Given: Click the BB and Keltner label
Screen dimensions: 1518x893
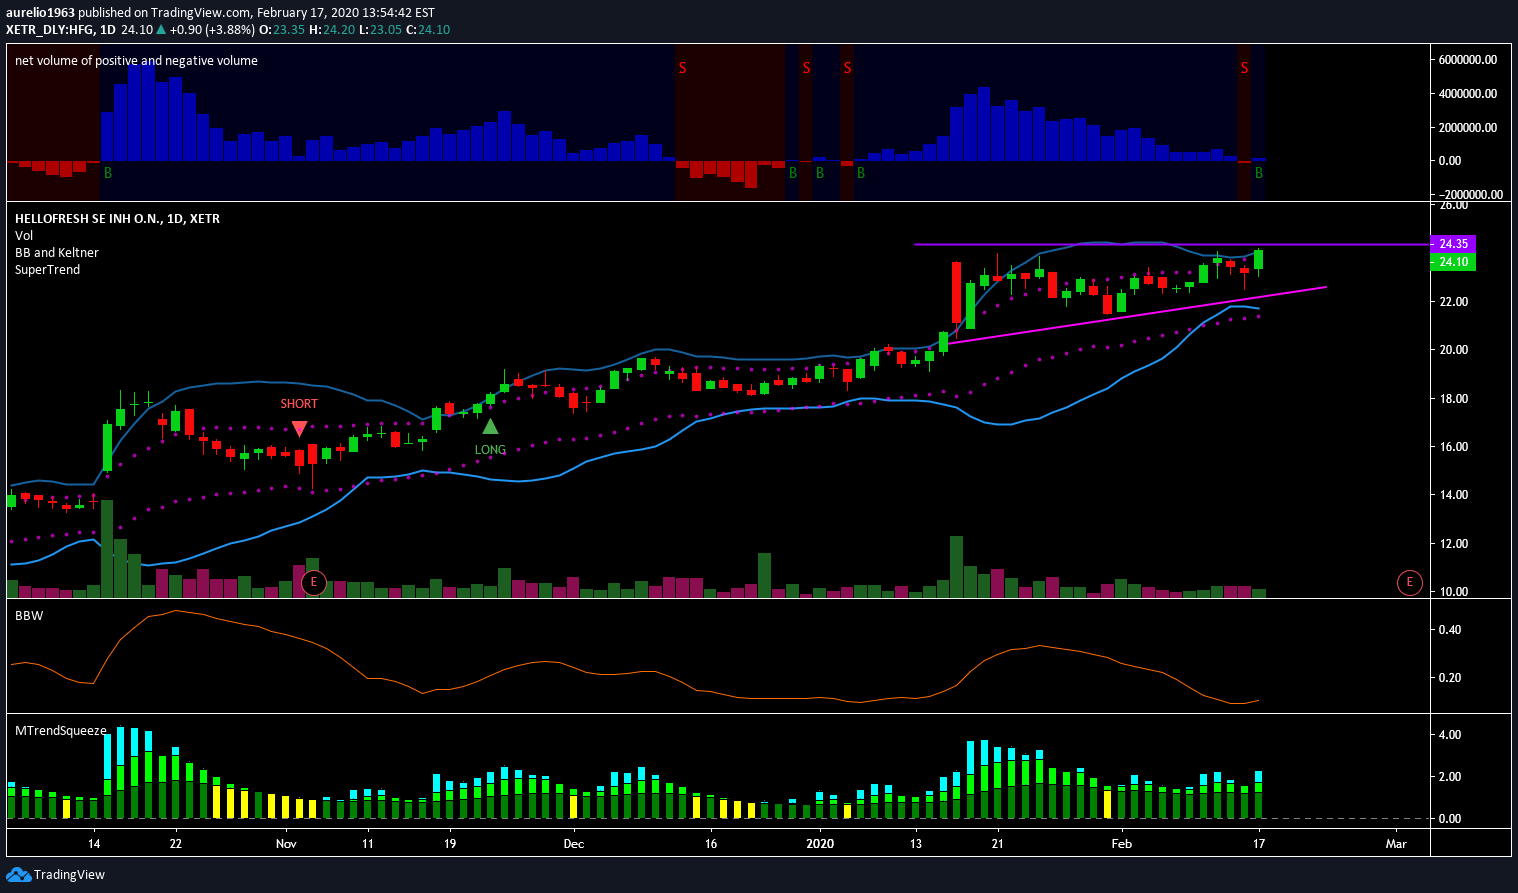Looking at the screenshot, I should click(x=57, y=253).
